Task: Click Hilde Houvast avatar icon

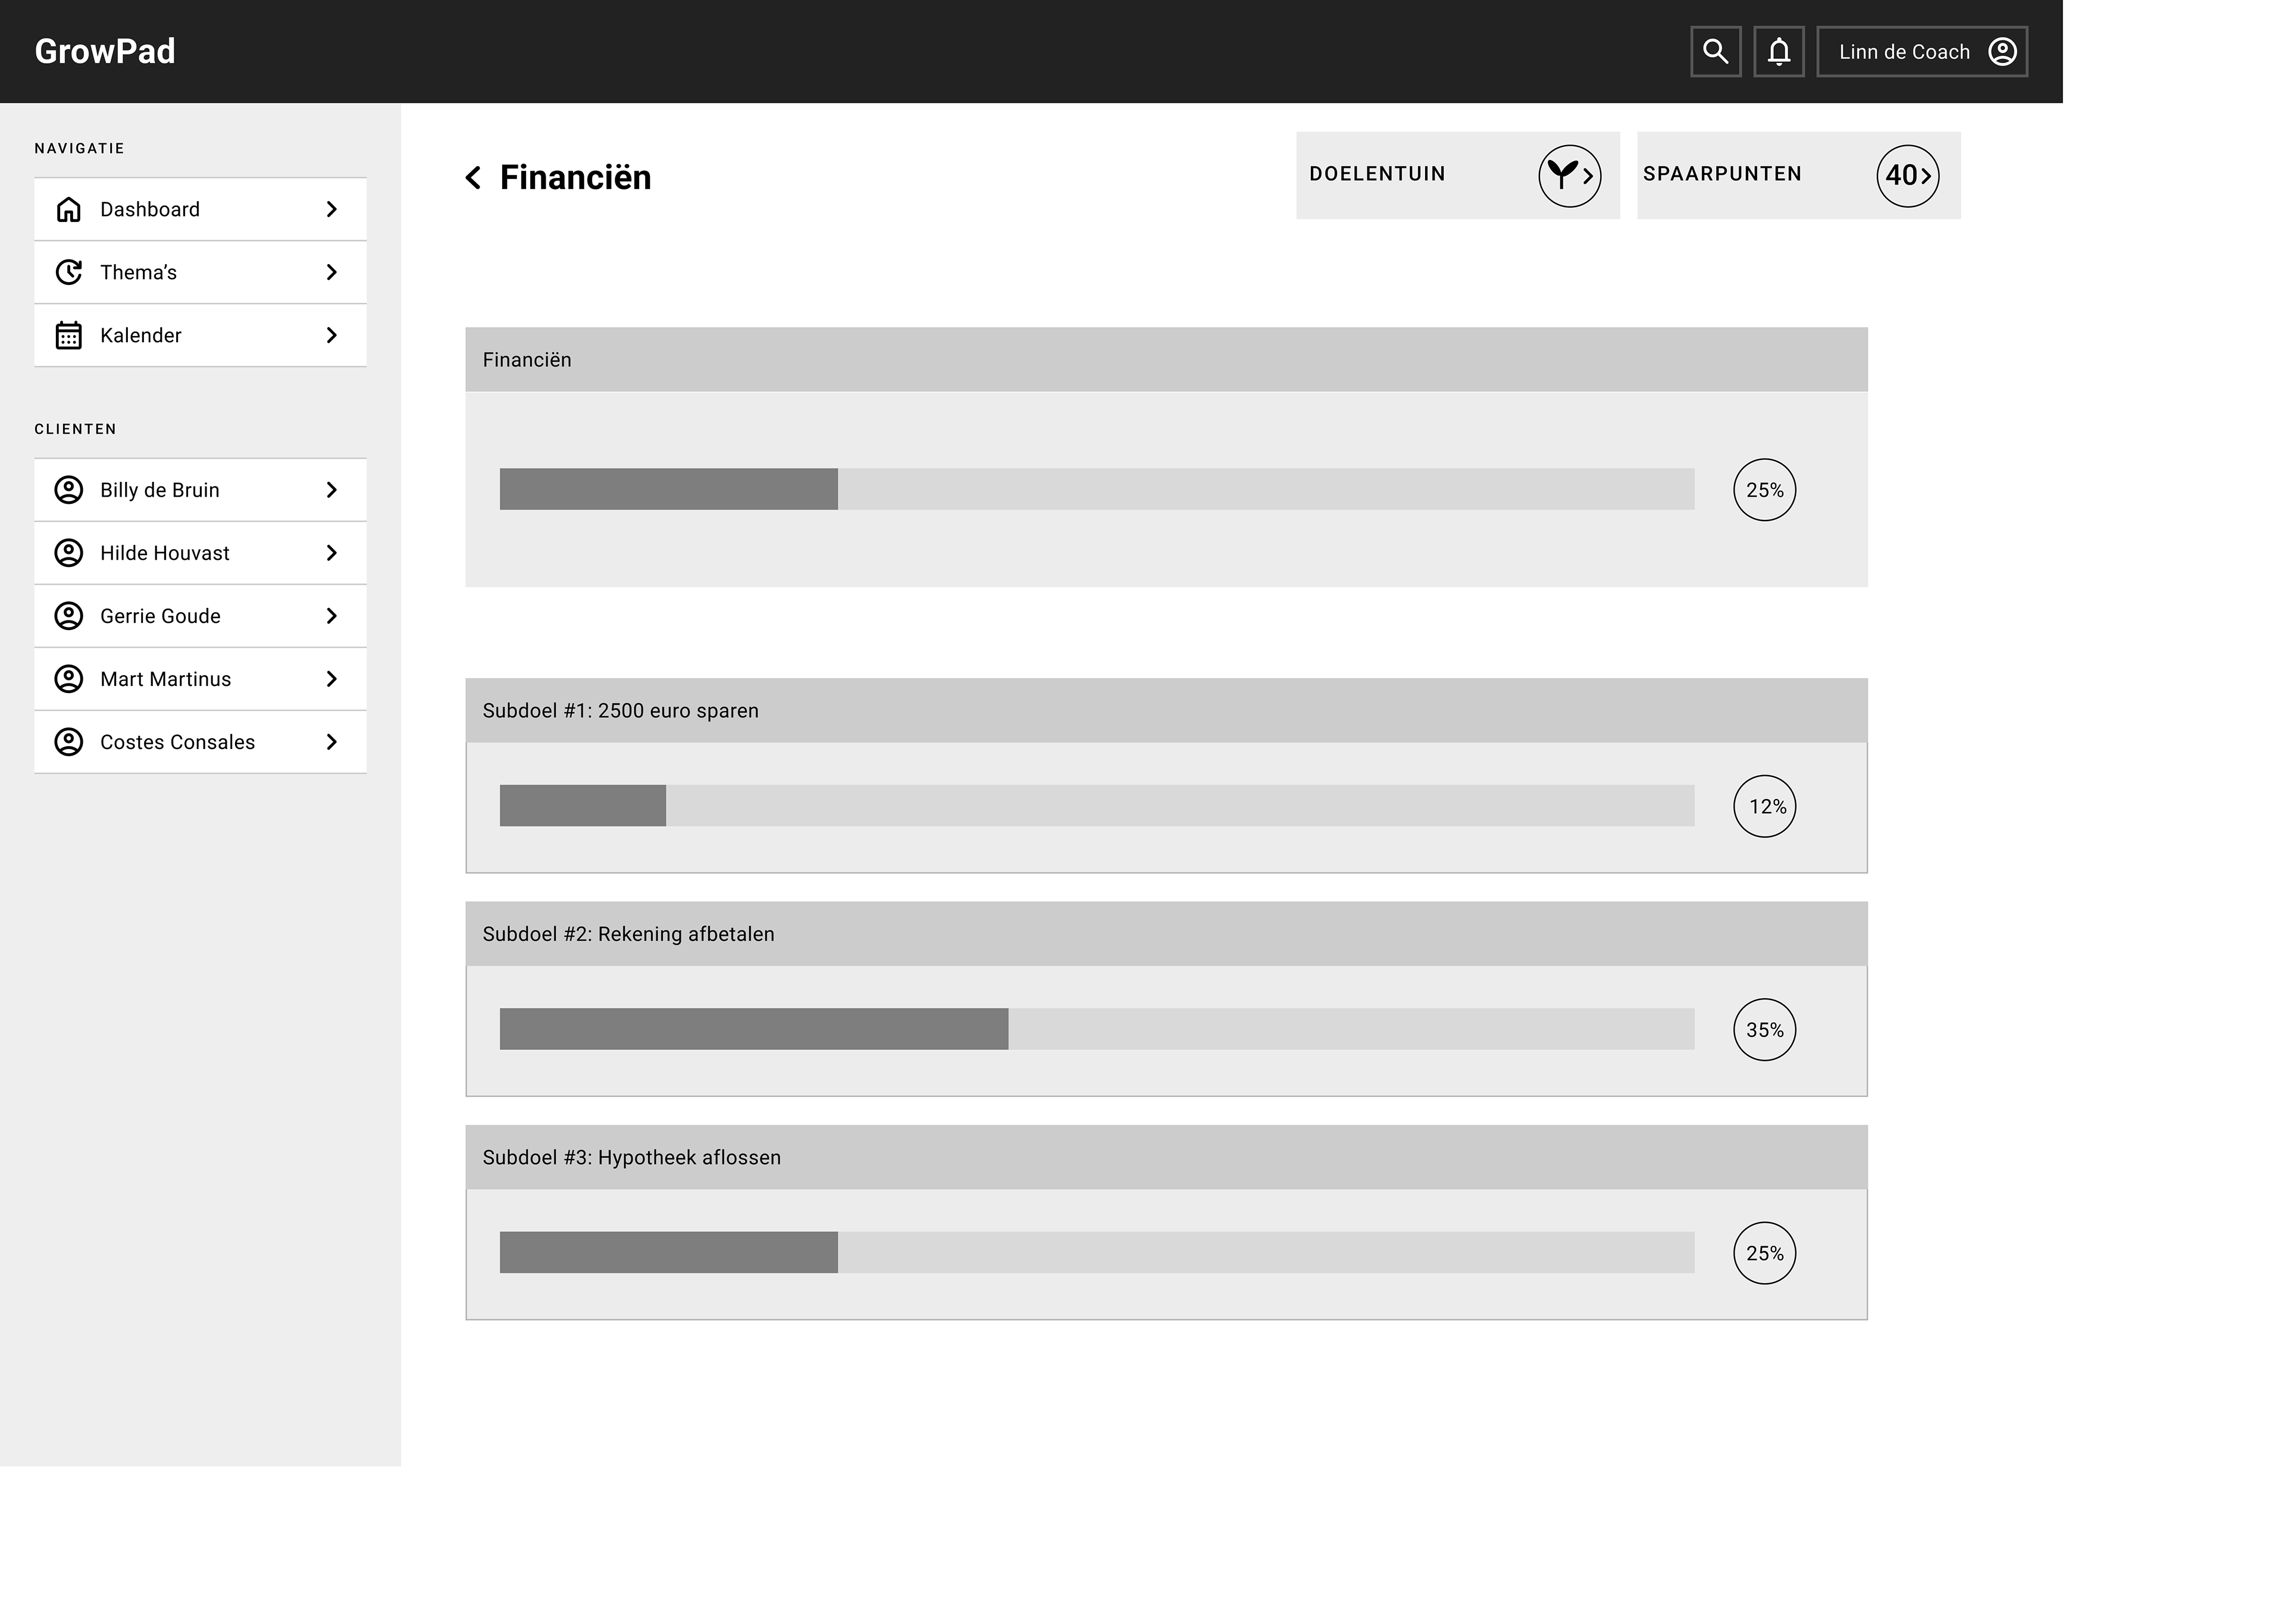Action: (68, 553)
